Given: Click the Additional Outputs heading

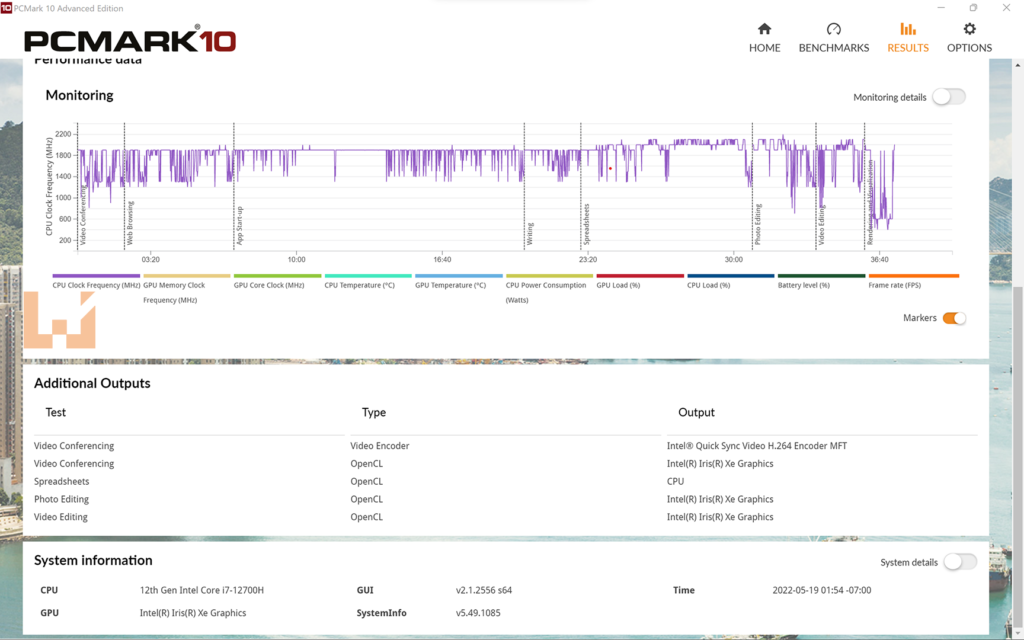Looking at the screenshot, I should pyautogui.click(x=92, y=383).
